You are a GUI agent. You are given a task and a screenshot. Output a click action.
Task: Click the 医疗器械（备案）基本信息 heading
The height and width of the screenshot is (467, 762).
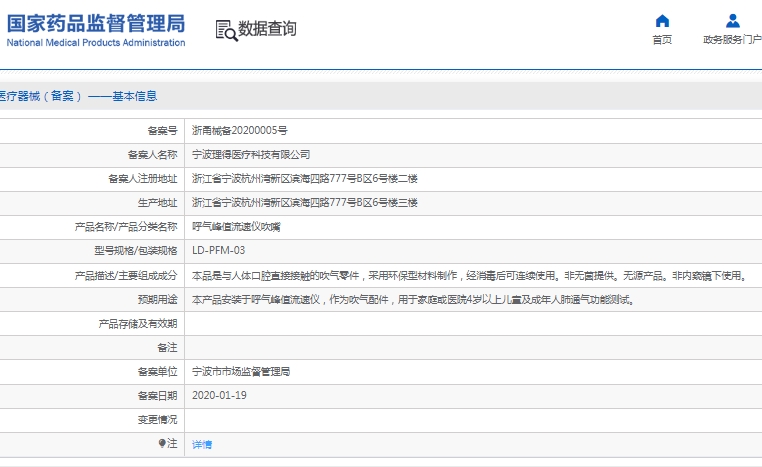pyautogui.click(x=78, y=96)
